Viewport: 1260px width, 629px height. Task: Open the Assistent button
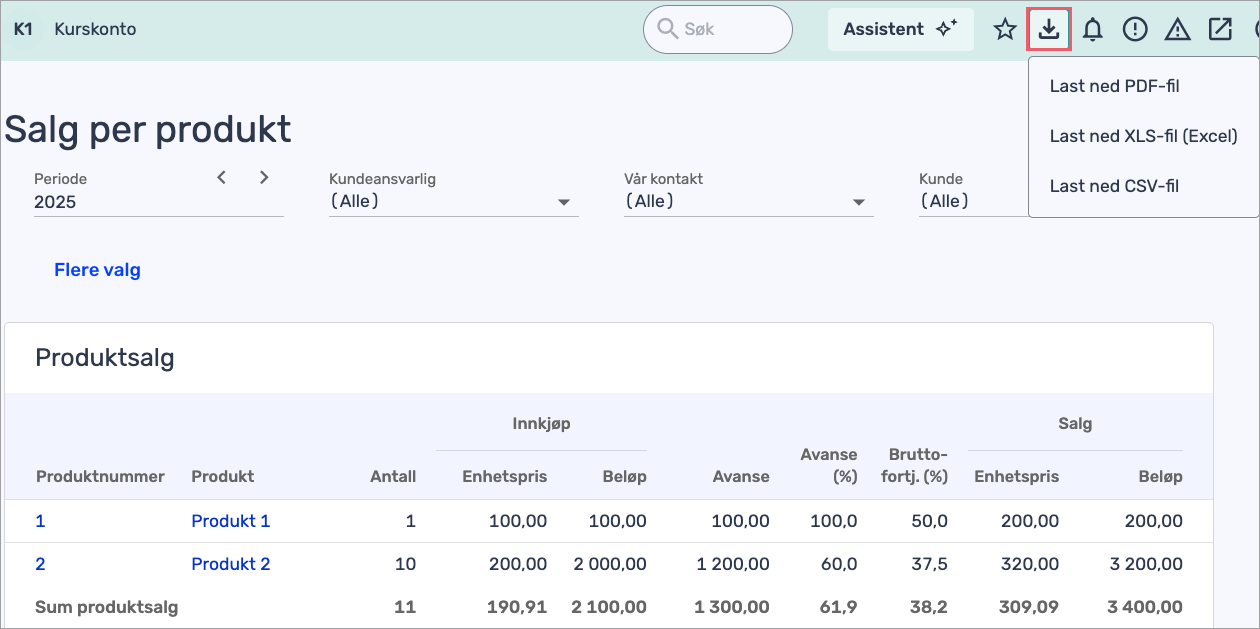[900, 29]
